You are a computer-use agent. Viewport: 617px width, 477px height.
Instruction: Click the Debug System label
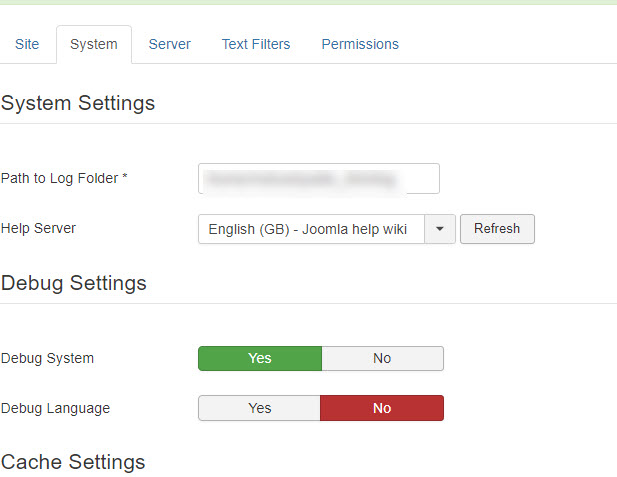click(x=47, y=358)
